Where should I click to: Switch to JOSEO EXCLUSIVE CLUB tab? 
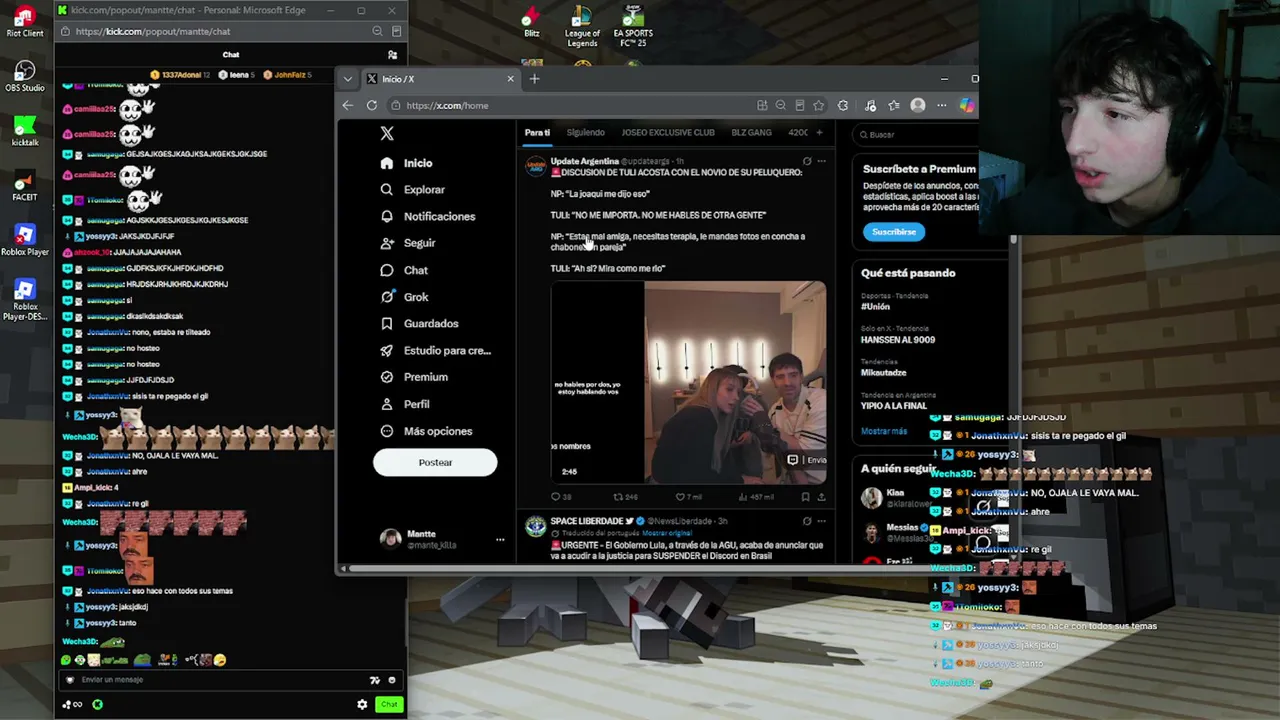click(x=668, y=133)
